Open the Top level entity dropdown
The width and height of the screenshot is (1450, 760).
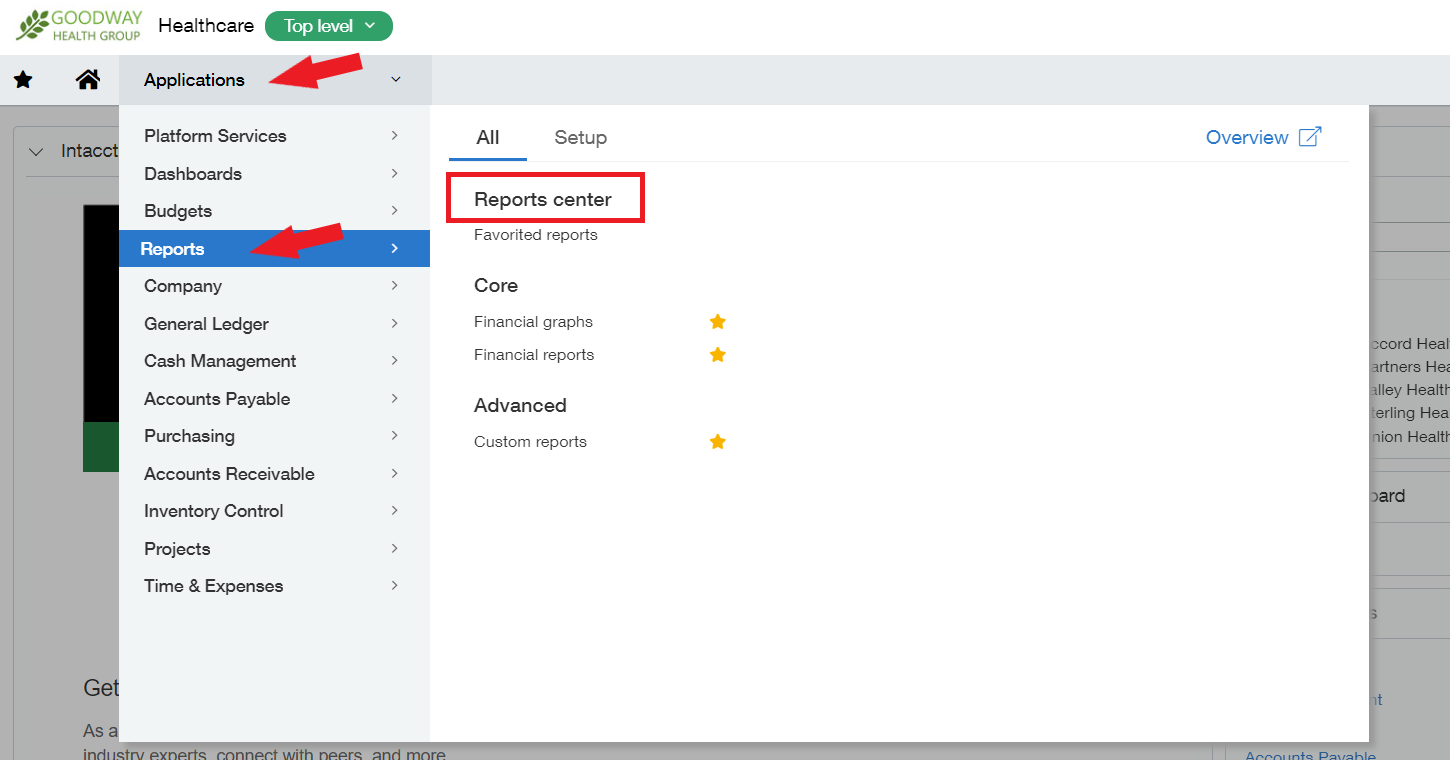[x=329, y=26]
